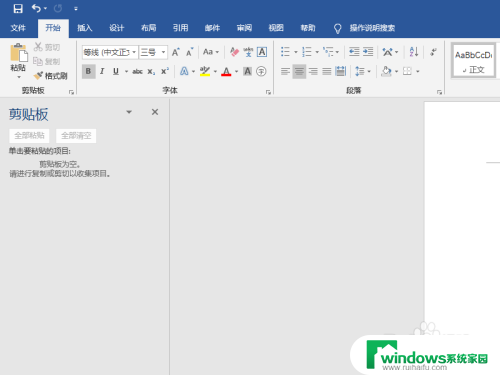This screenshot has width=500, height=375.
Task: Click the 全部清空 button
Action: click(x=76, y=136)
